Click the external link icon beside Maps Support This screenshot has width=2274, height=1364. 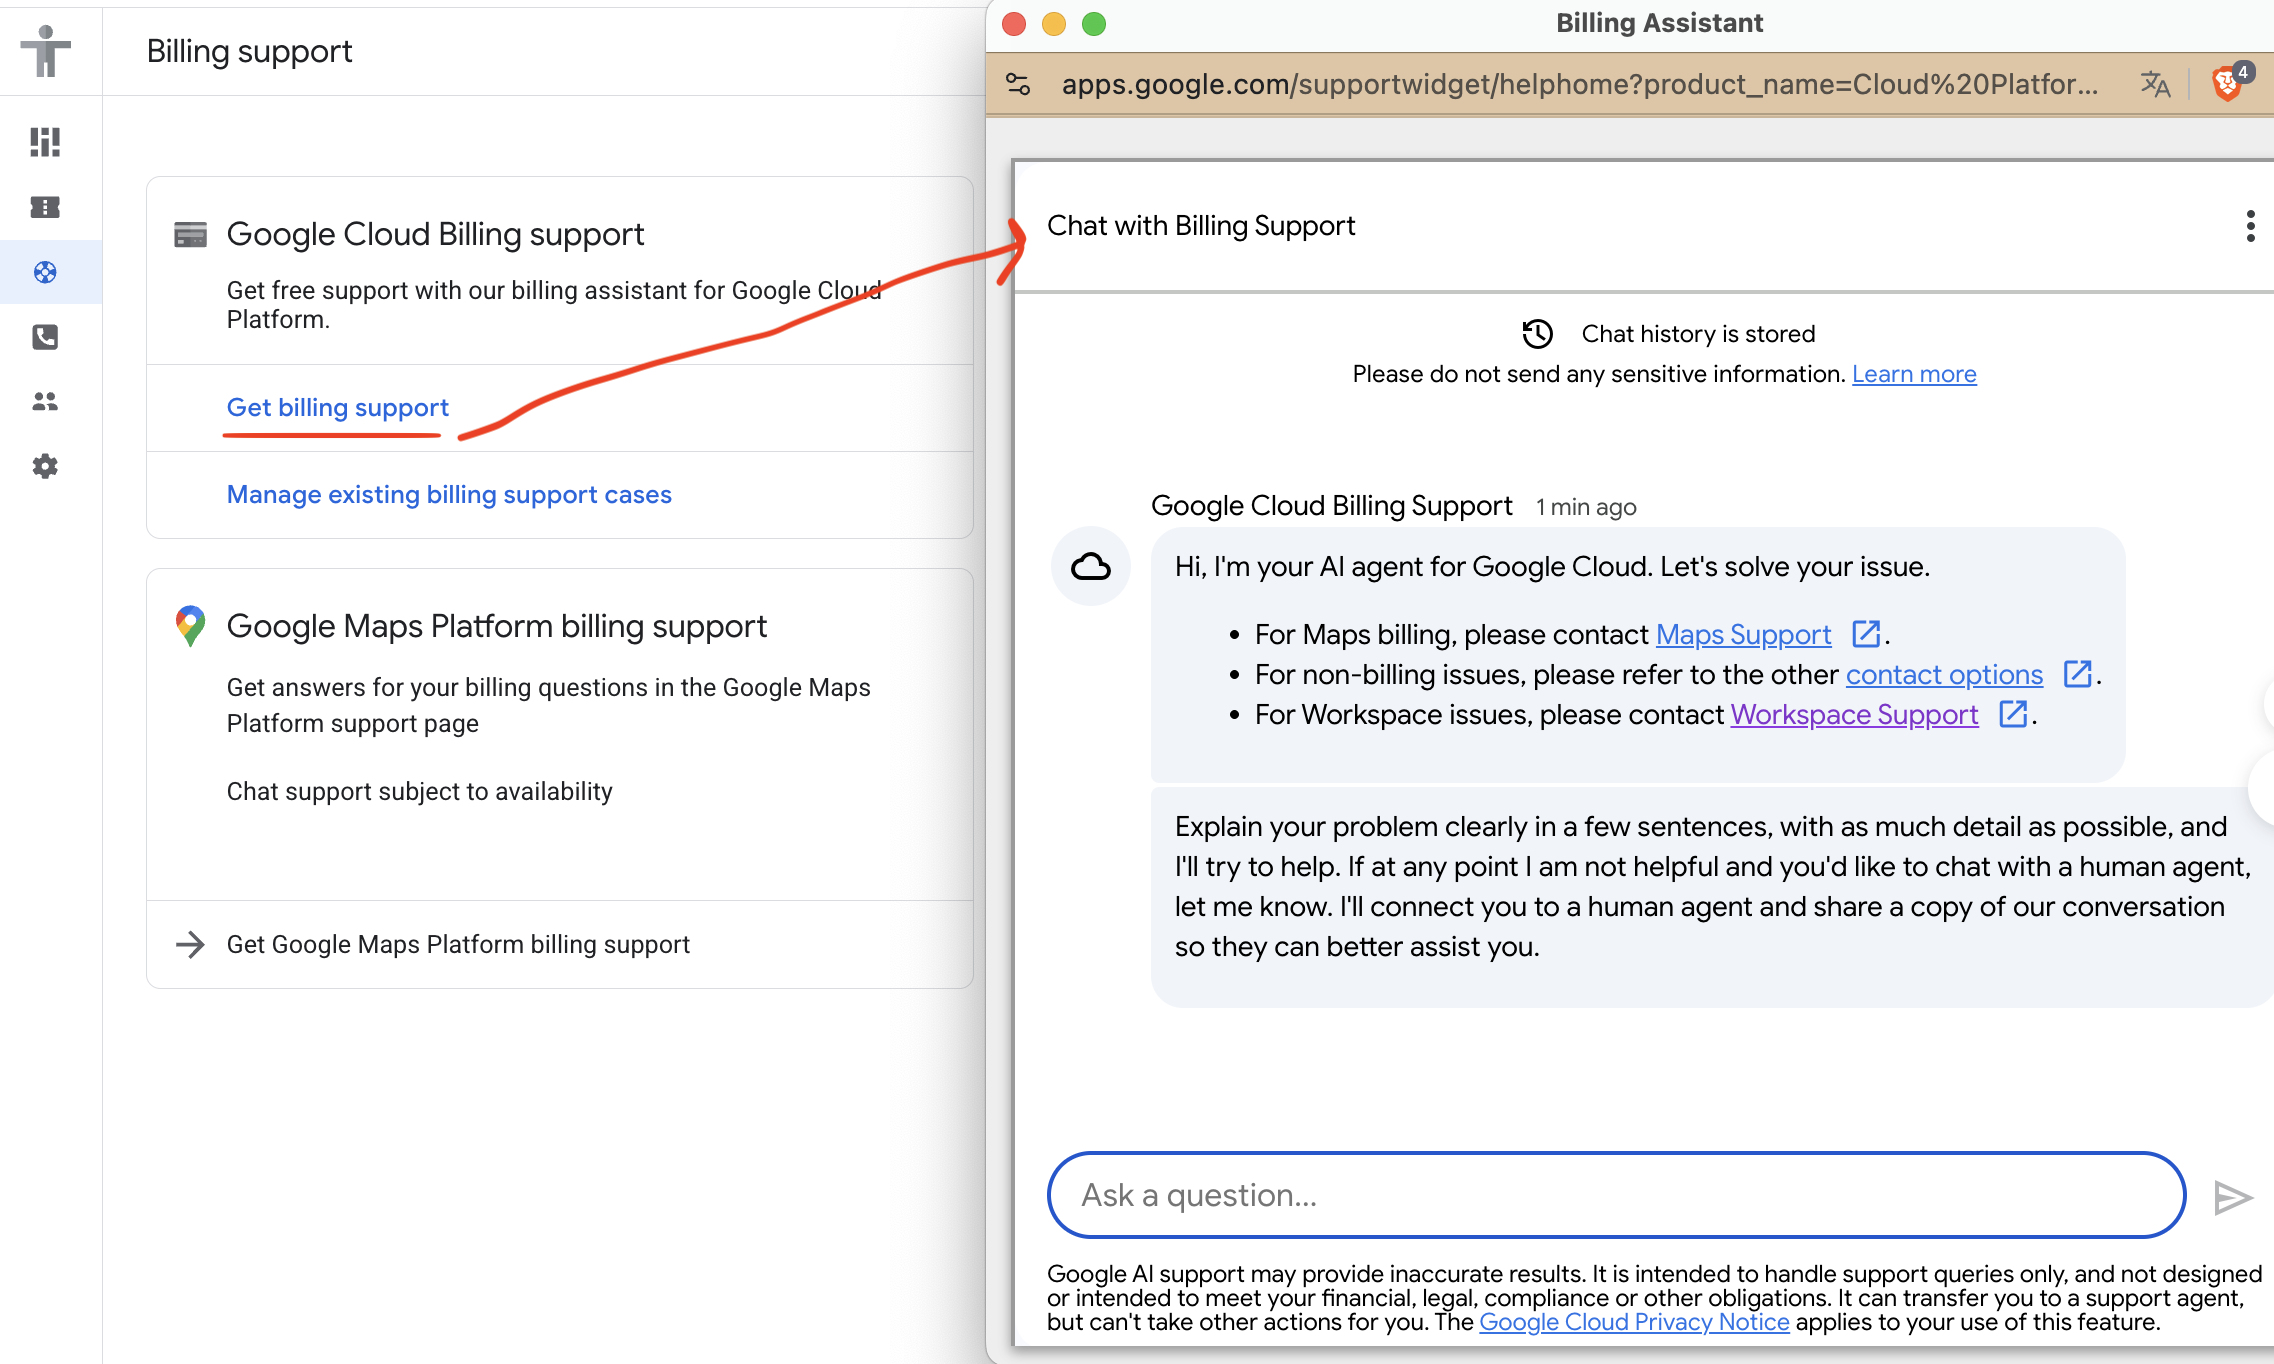(1867, 634)
